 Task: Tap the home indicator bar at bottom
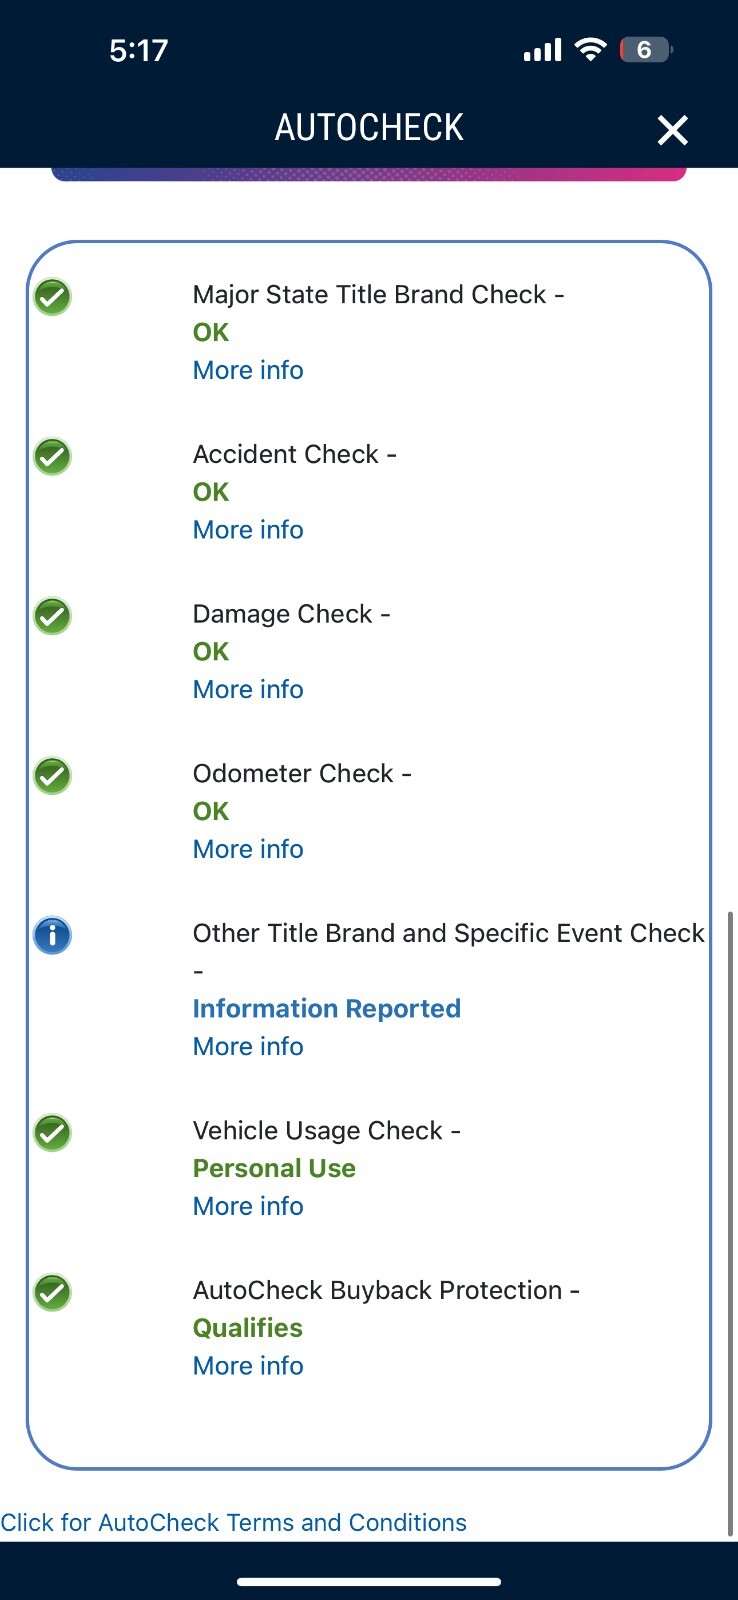click(x=369, y=1582)
